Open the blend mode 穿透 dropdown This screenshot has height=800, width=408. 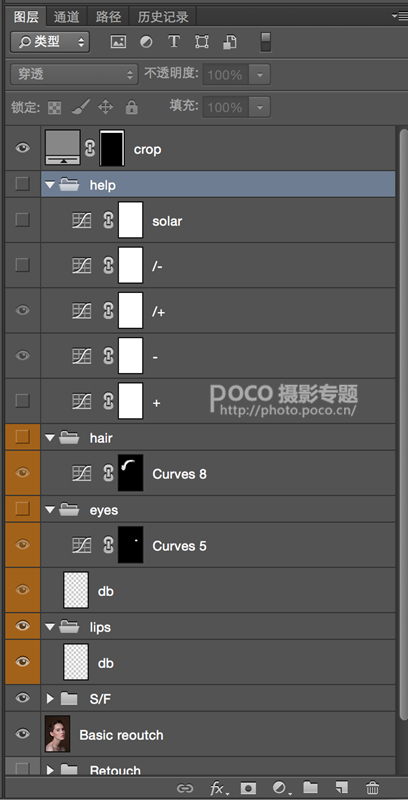coord(74,74)
